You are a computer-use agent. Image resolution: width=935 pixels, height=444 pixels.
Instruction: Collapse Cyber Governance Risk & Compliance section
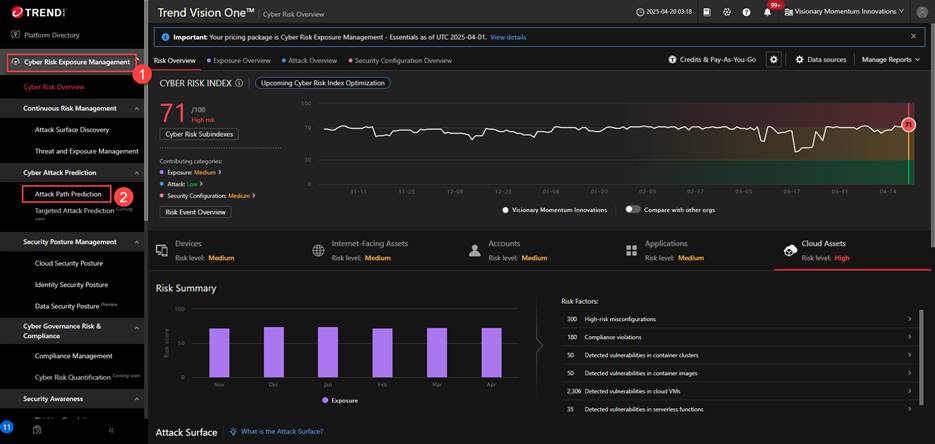pyautogui.click(x=137, y=328)
